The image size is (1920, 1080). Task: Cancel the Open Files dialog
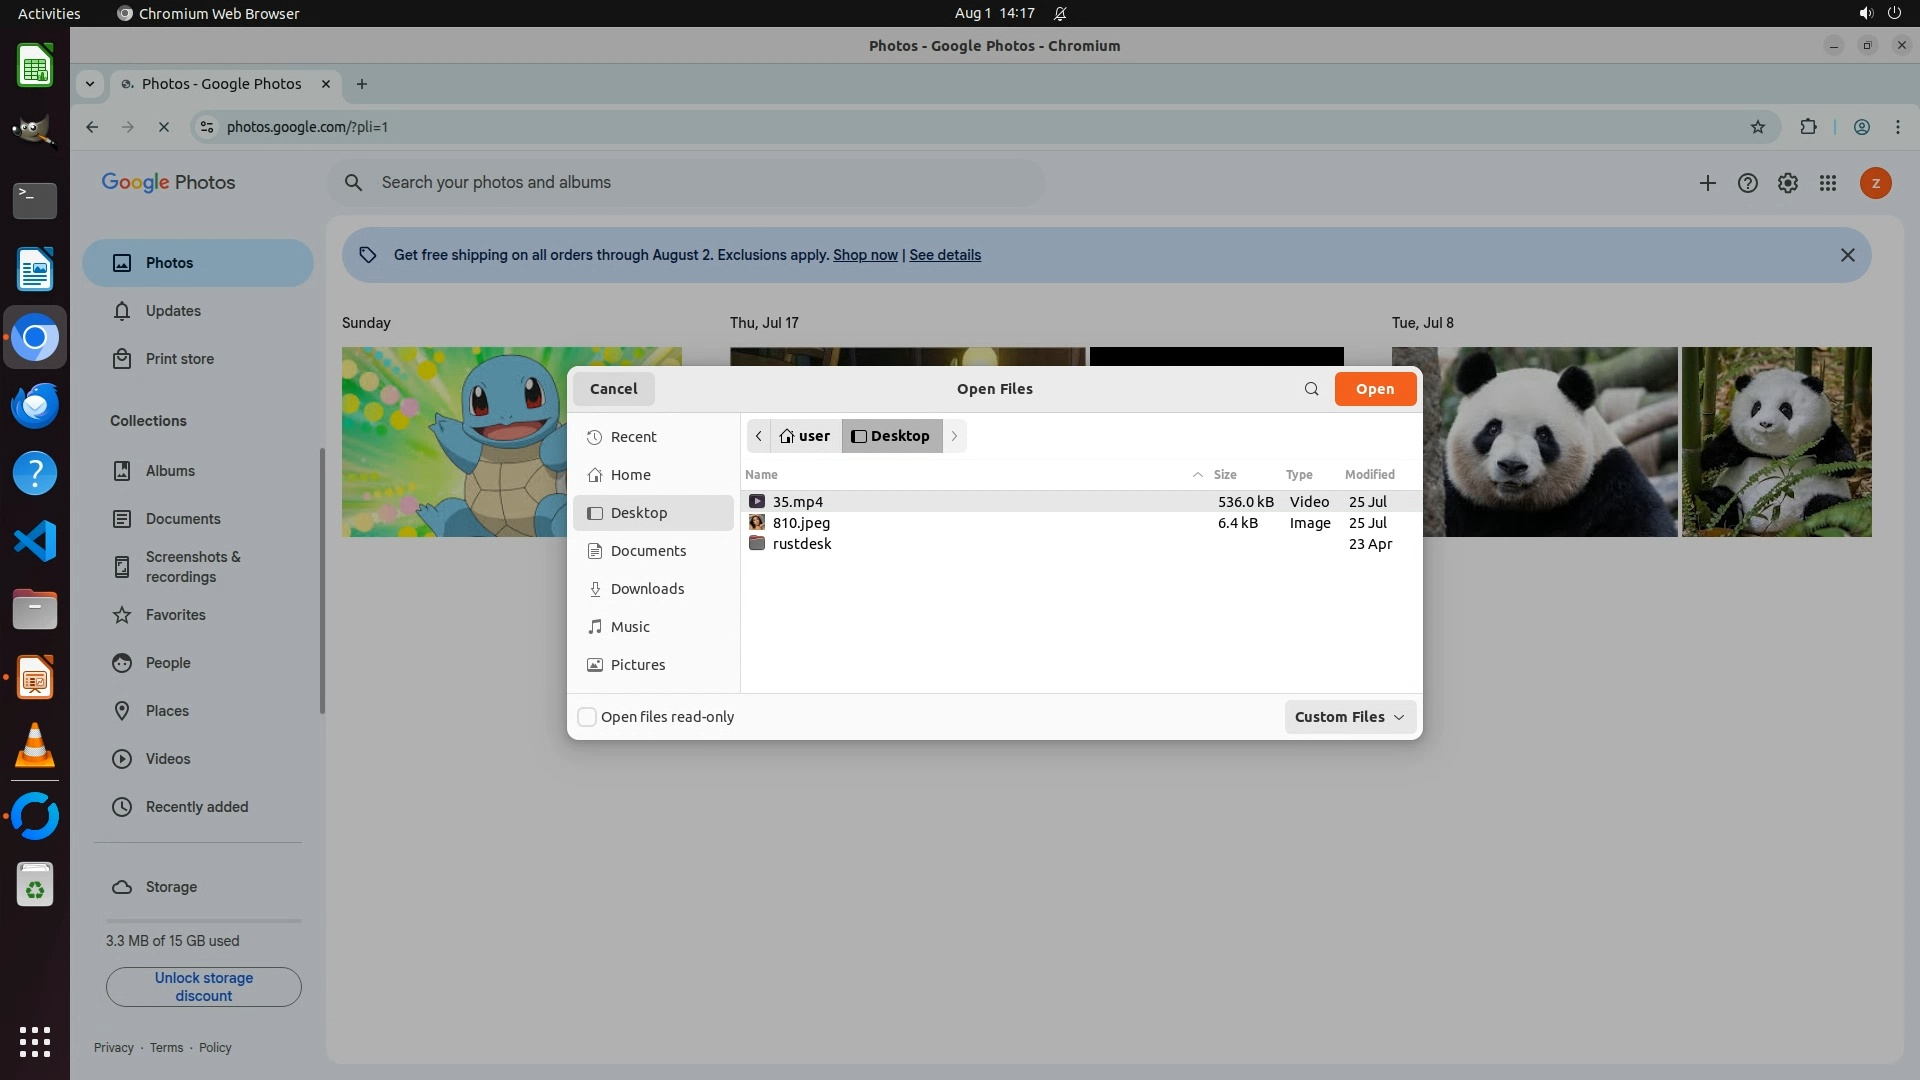click(x=613, y=389)
